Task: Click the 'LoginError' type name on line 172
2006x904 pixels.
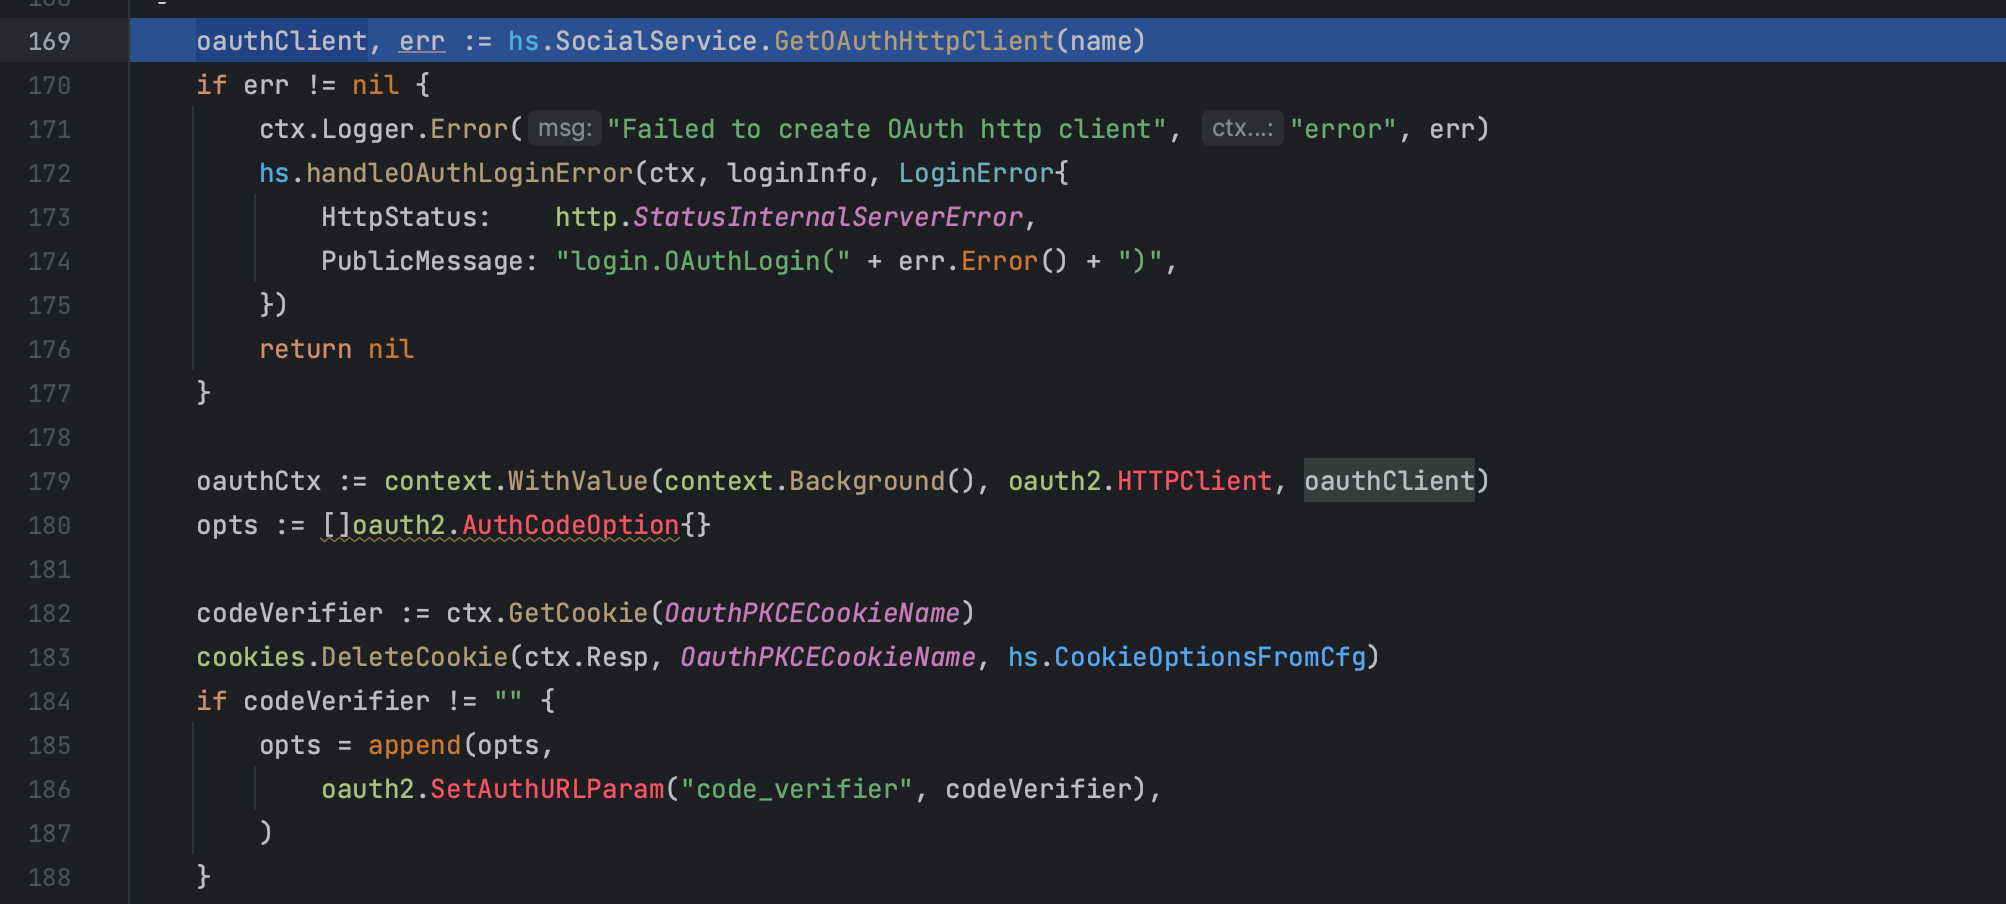Action: pyautogui.click(x=977, y=172)
